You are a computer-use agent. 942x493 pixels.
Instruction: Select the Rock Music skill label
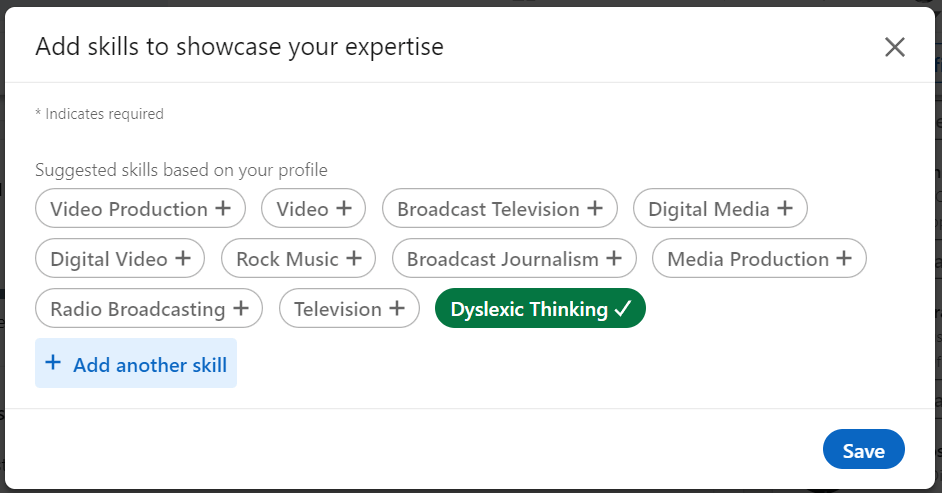[287, 259]
